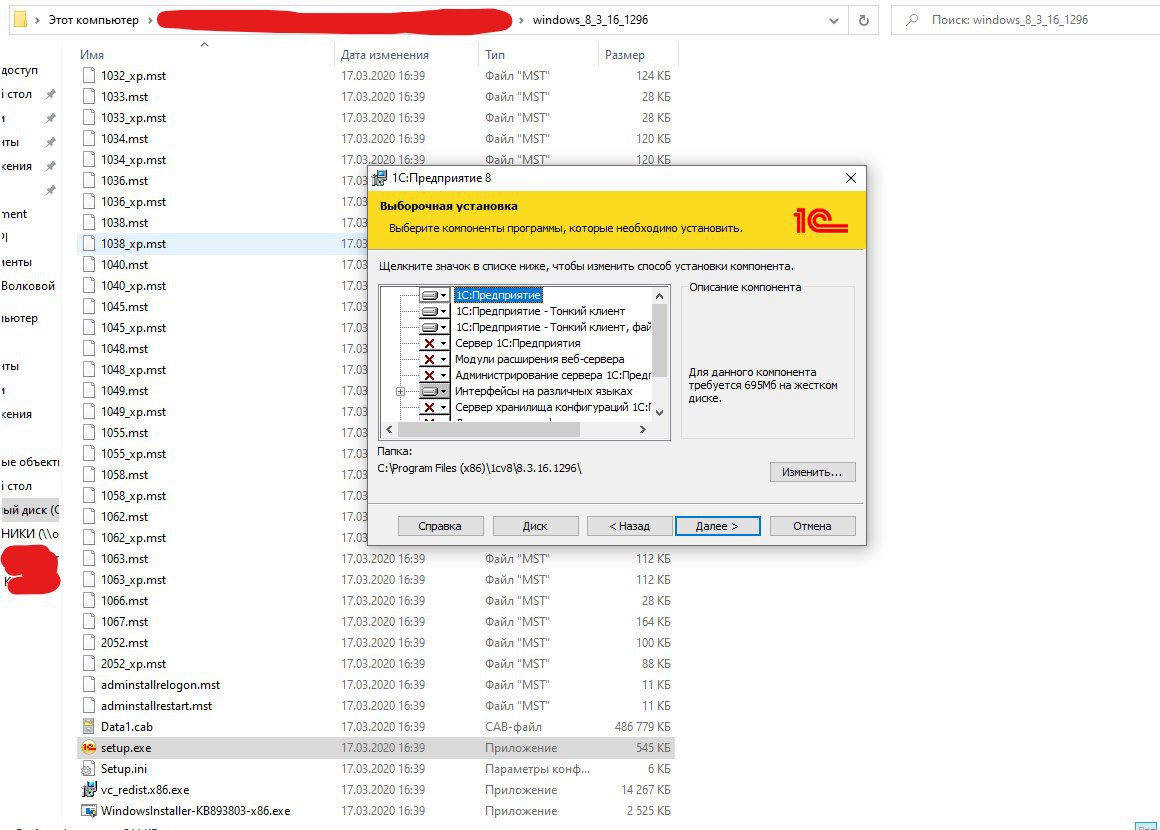1160x830 pixels.
Task: Go back with the < Назад button
Action: click(x=630, y=526)
